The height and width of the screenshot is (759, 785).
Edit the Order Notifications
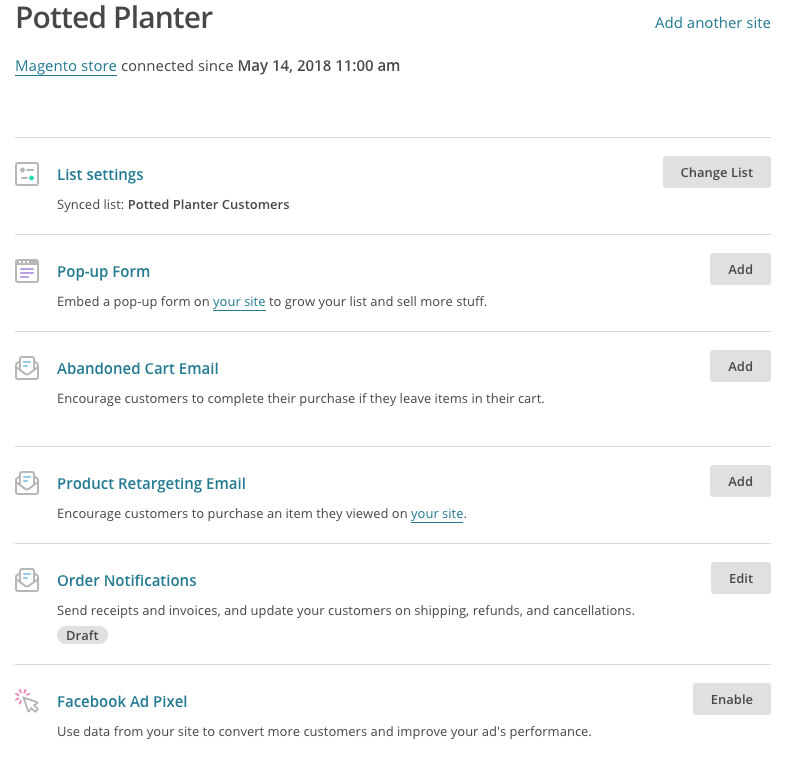click(x=740, y=578)
